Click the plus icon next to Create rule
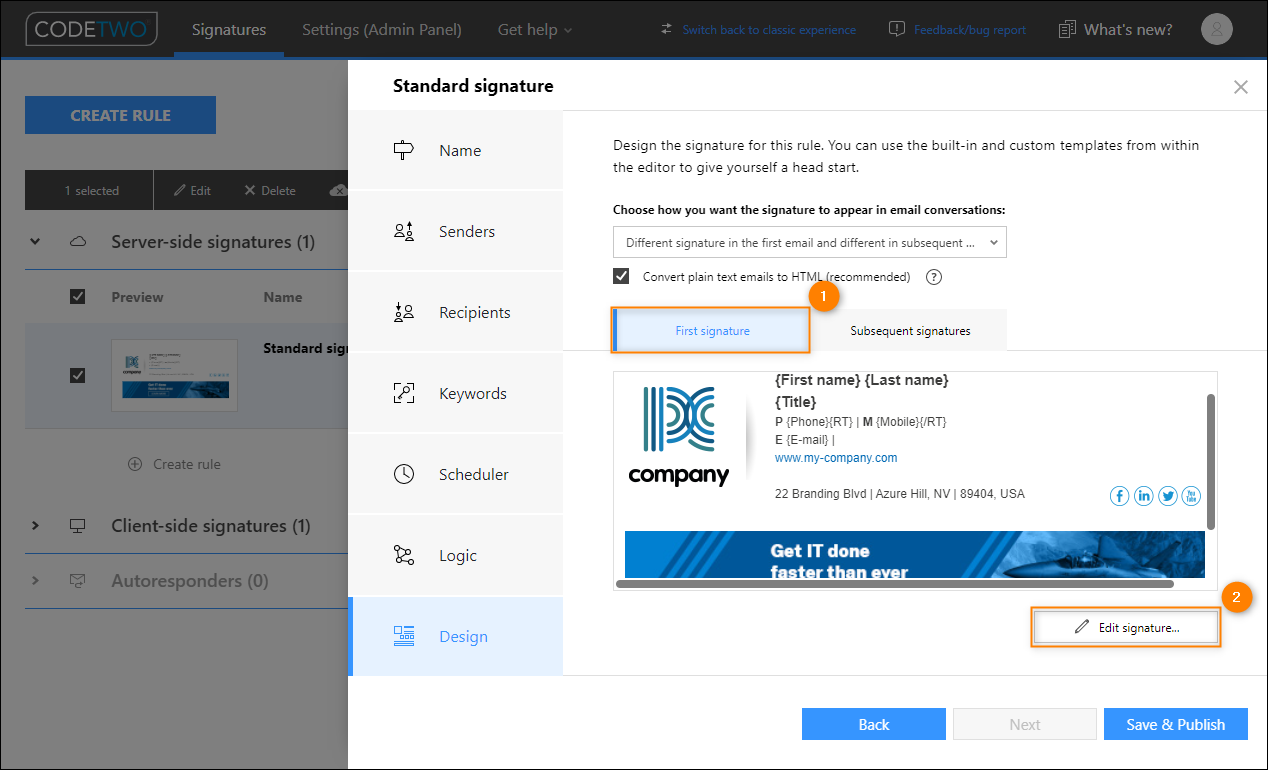The image size is (1268, 770). click(x=135, y=464)
